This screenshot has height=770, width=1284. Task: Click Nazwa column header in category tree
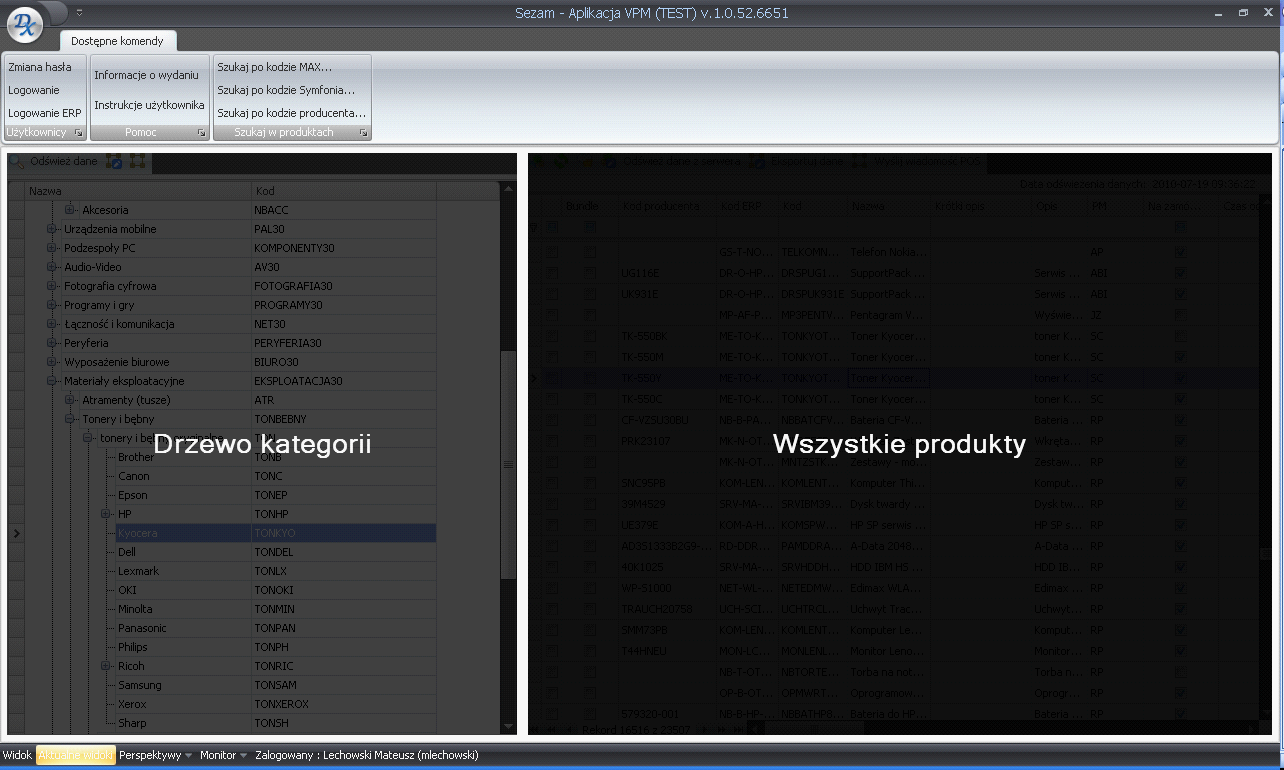point(138,191)
